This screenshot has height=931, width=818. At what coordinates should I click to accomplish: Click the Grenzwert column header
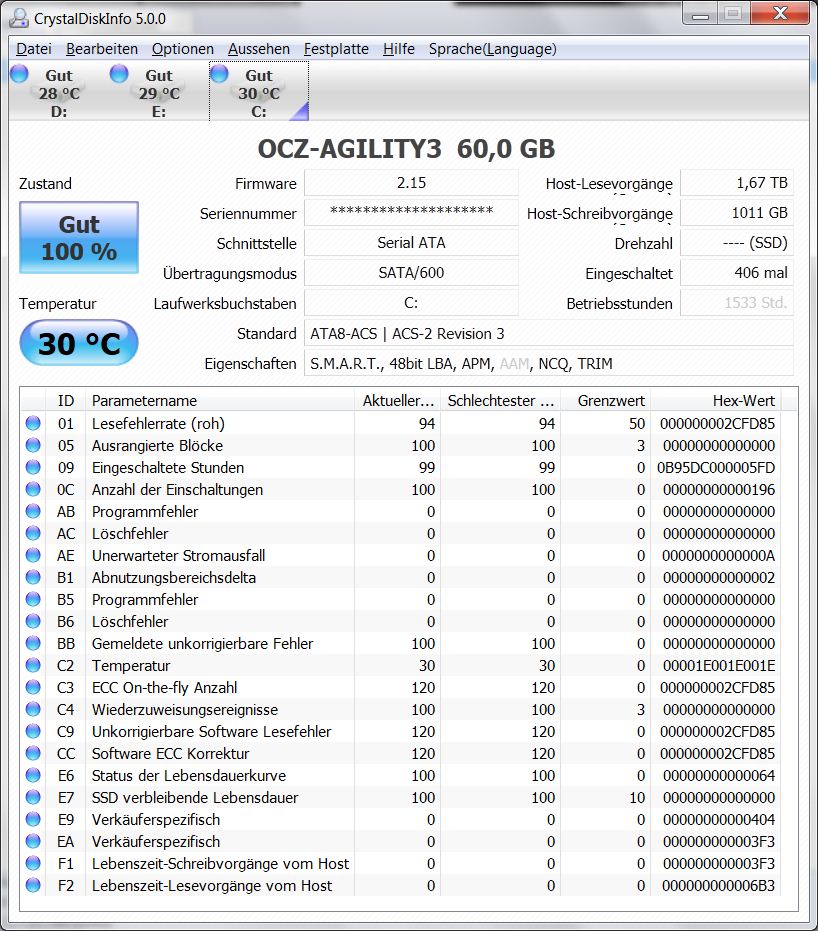click(x=605, y=401)
